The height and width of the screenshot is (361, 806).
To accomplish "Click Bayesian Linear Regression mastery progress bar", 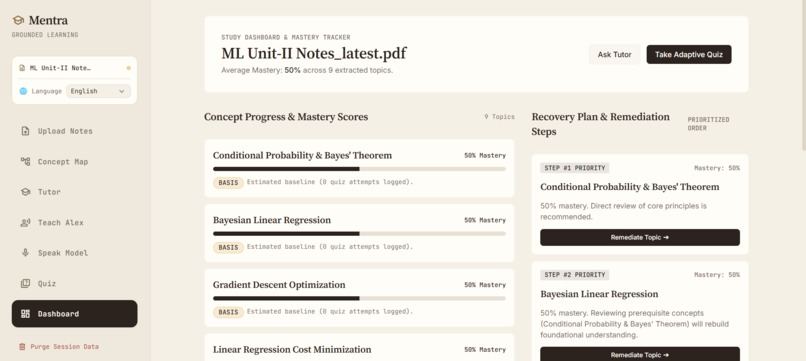I will coord(359,233).
